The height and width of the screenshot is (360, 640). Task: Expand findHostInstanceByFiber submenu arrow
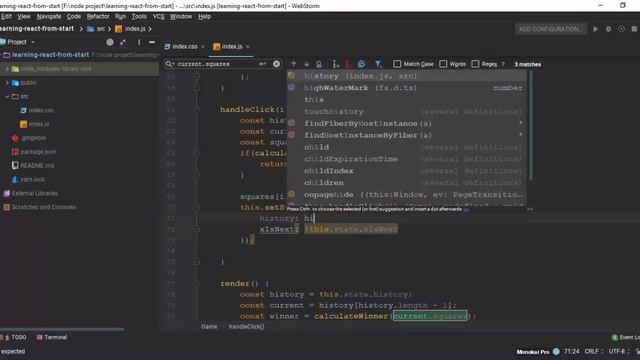520,135
